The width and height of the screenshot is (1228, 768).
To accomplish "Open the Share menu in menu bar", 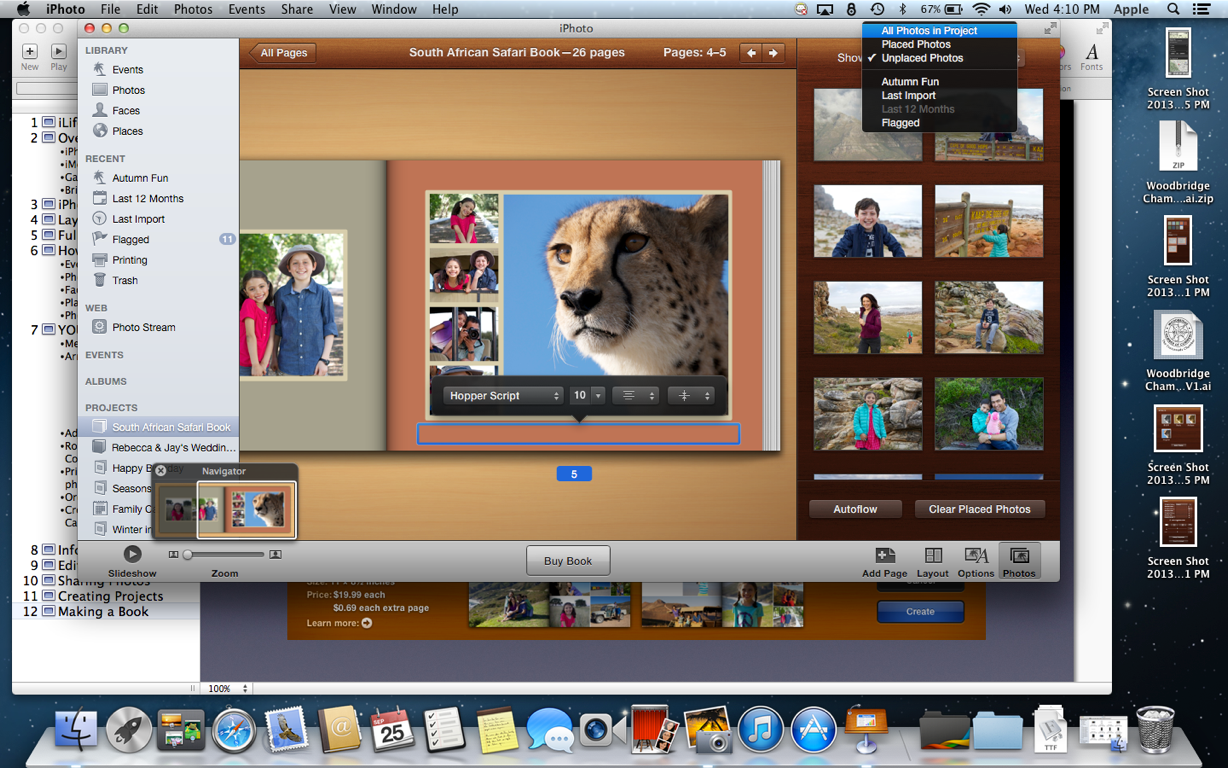I will point(297,9).
